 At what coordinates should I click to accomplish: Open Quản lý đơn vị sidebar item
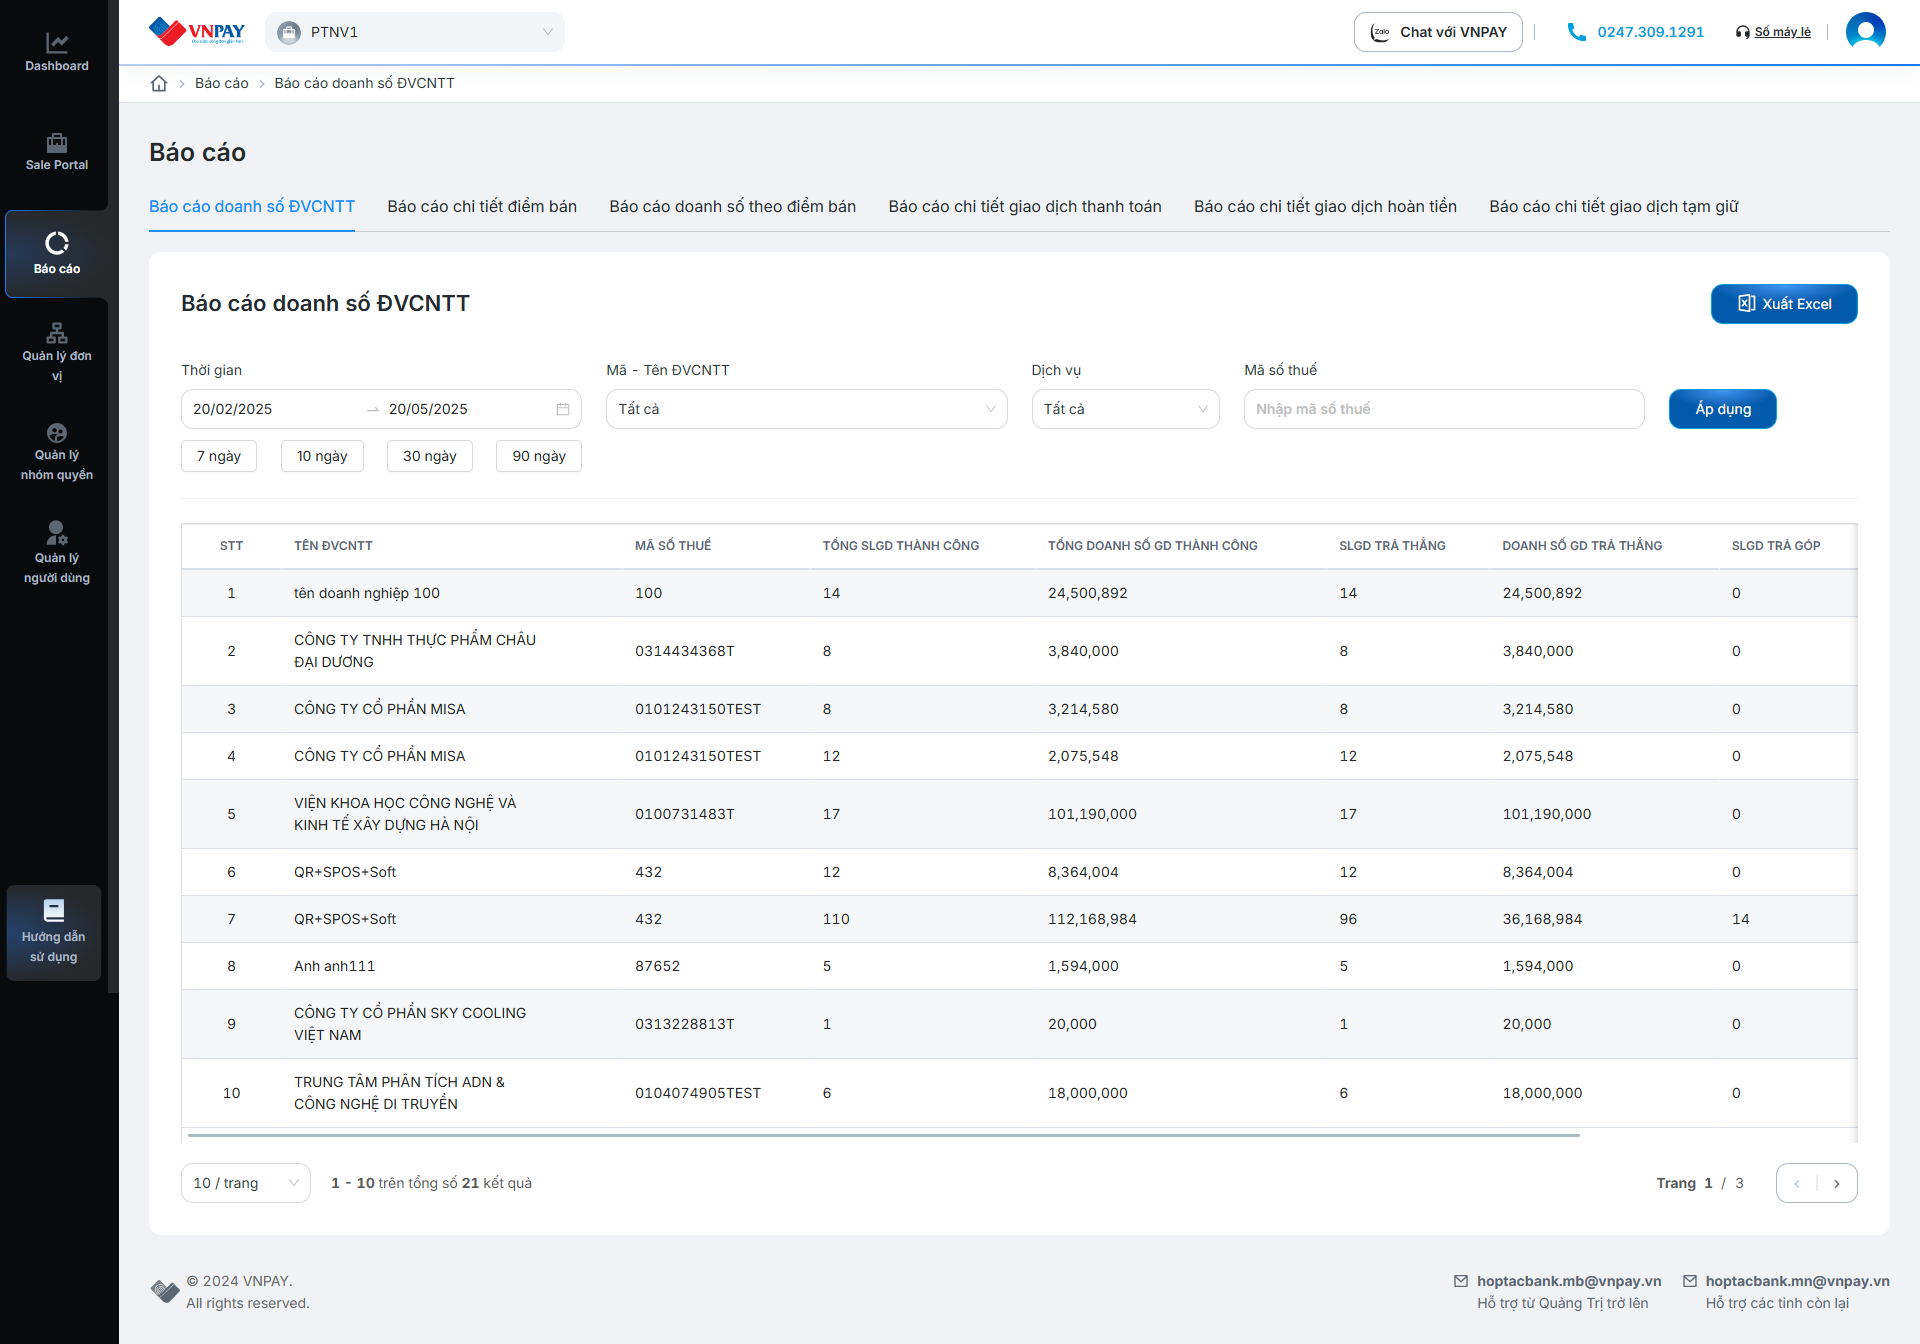[x=57, y=352]
